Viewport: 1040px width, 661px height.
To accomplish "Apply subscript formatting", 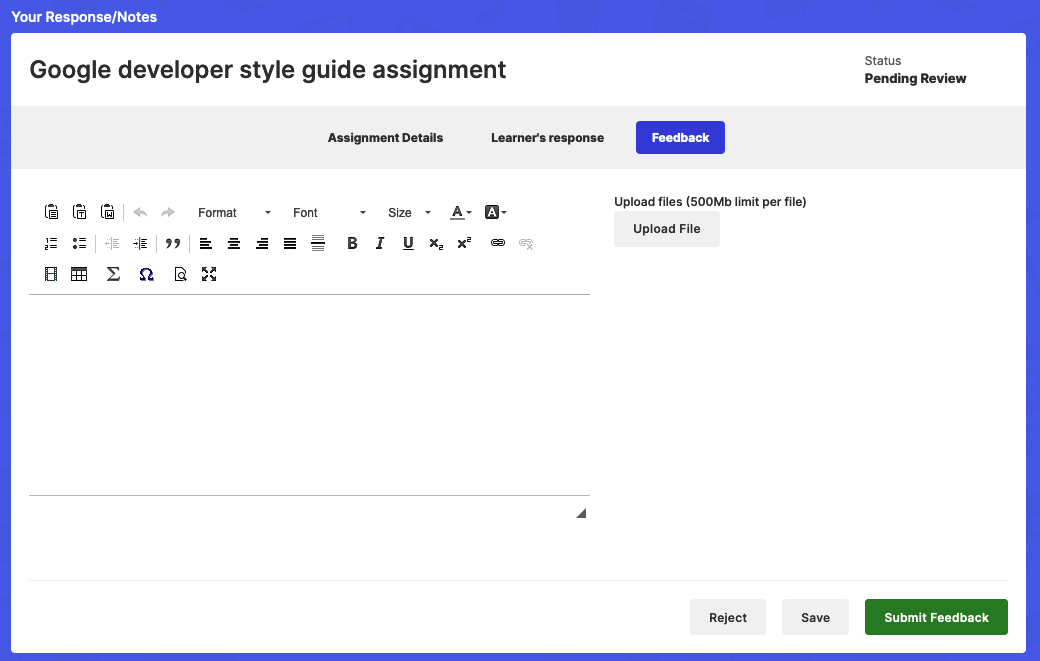I will (436, 243).
